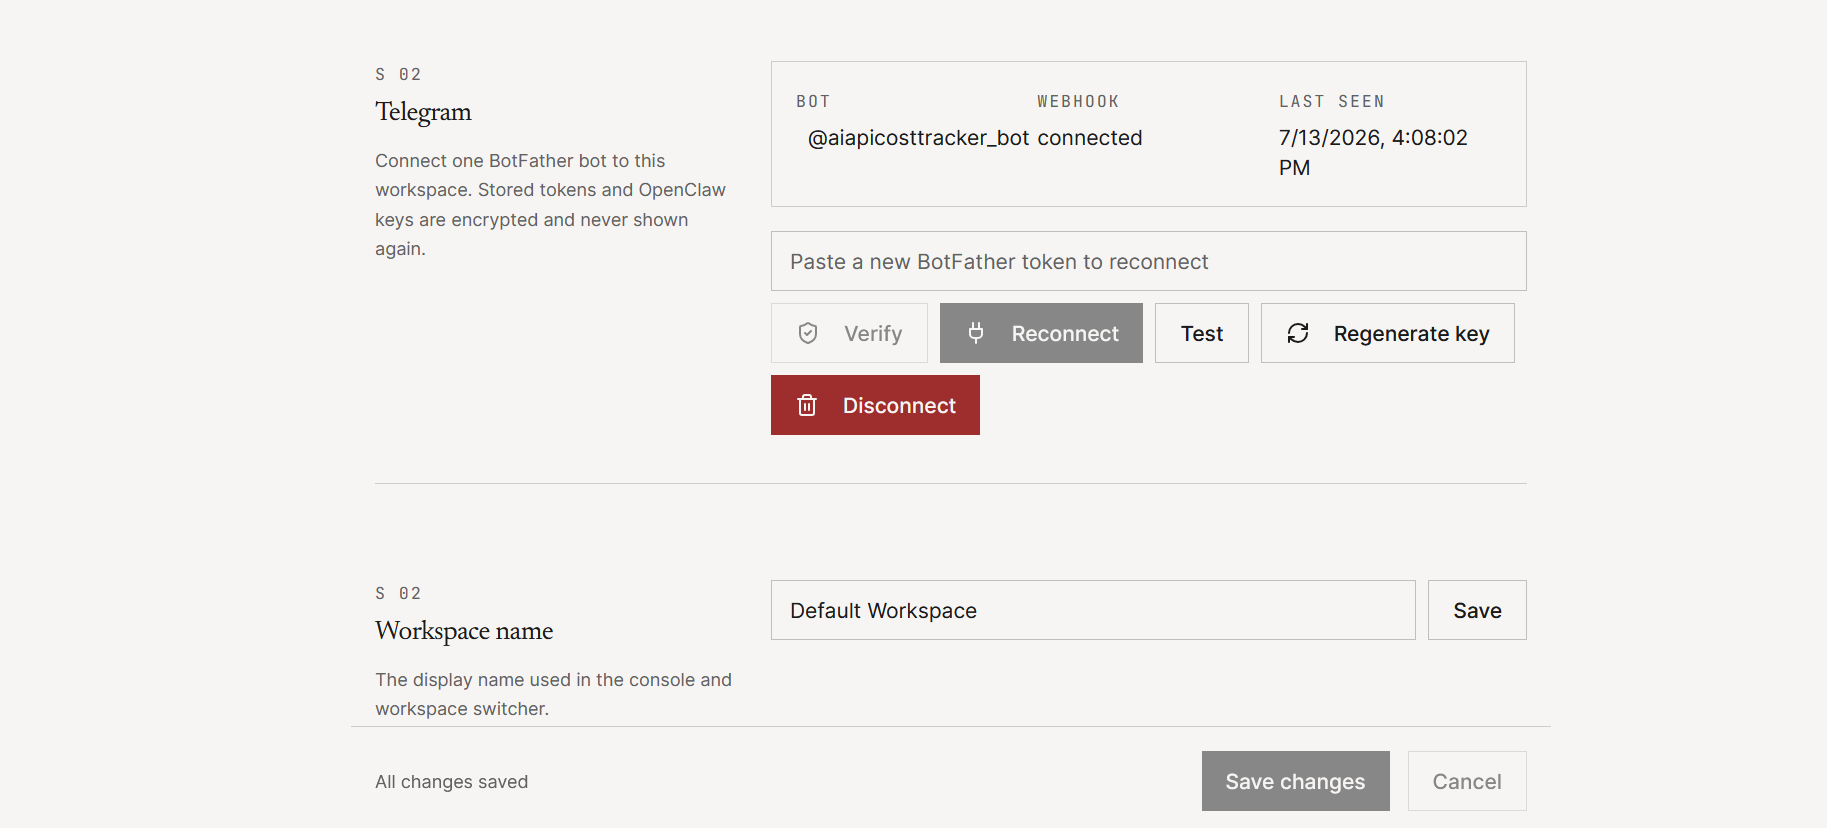Click the refresh arrows icon on Regenerate key
1827x828 pixels.
point(1298,333)
